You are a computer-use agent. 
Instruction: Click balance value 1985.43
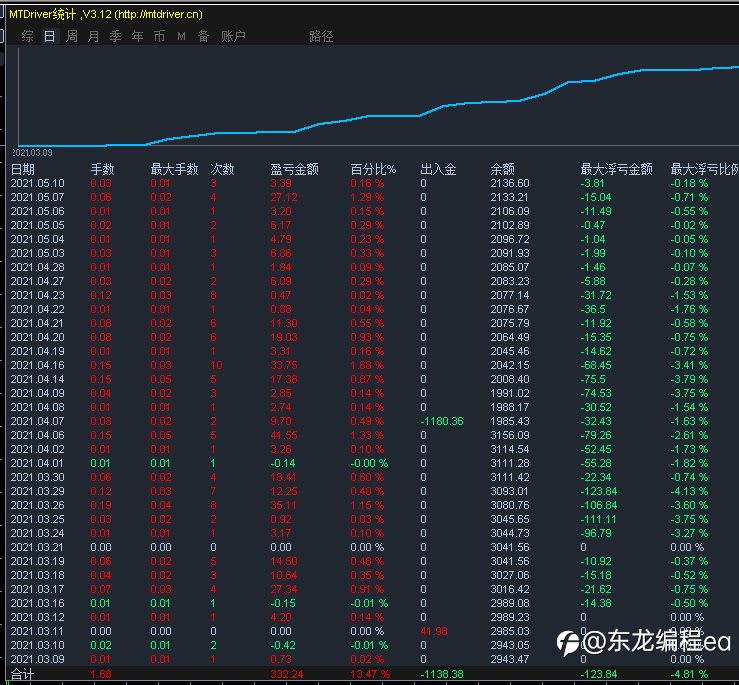[x=510, y=421]
